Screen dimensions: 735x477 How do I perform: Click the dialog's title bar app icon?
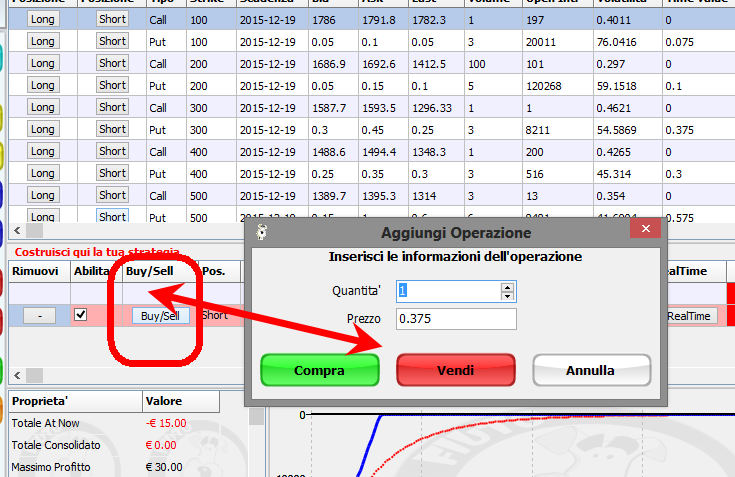point(262,231)
